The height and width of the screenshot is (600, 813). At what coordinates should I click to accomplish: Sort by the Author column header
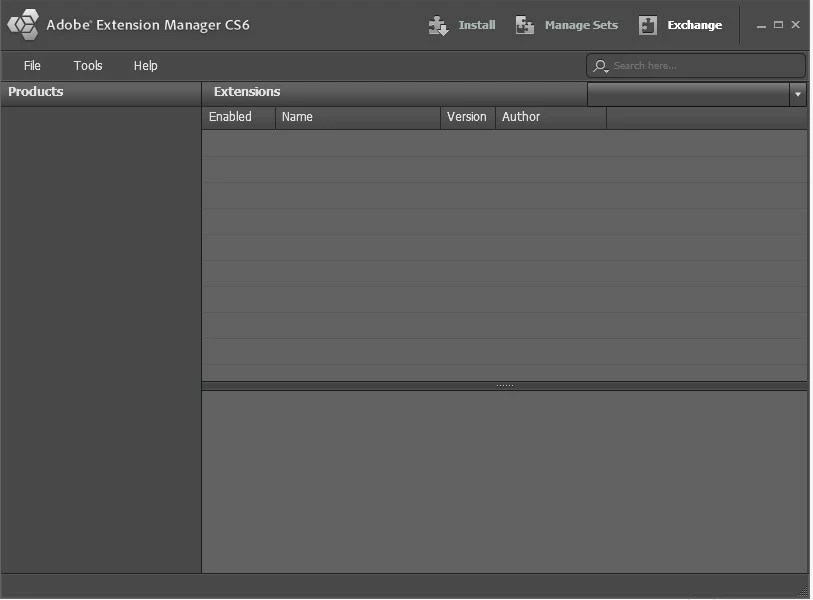pyautogui.click(x=551, y=117)
